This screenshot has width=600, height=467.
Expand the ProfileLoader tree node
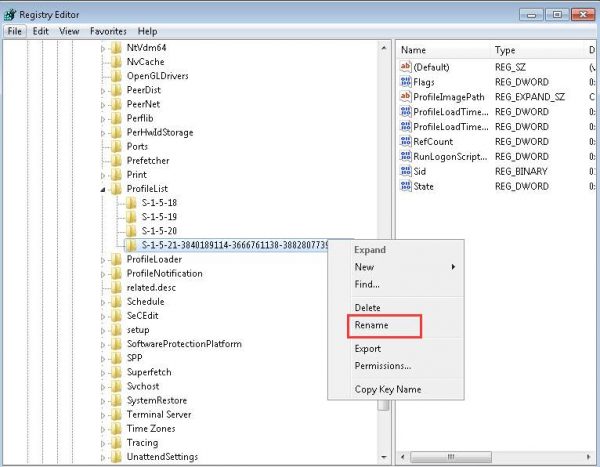(103, 260)
